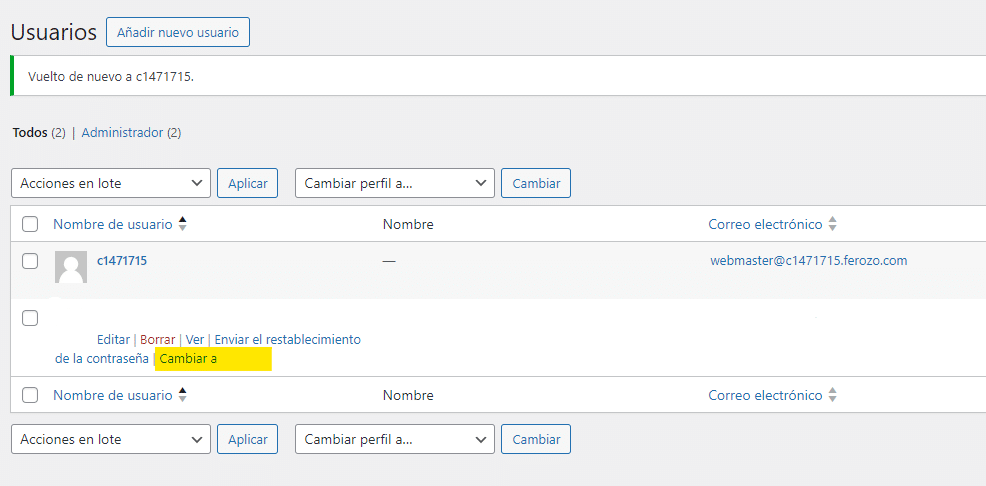Open the webmaster@c1471715.ferozo.com email link
This screenshot has width=986, height=486.
point(808,261)
